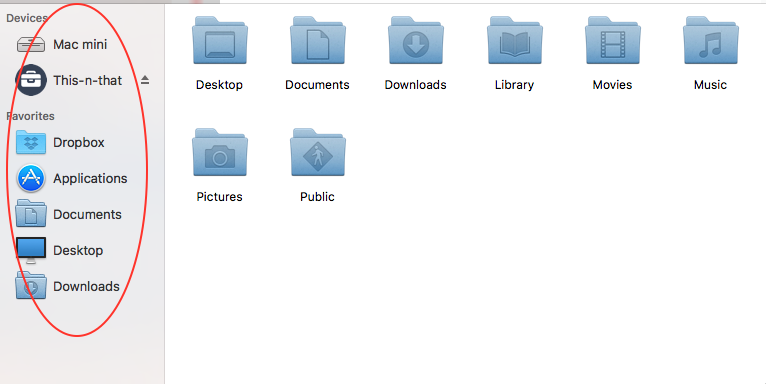Click the Documents name under the main pane folder
This screenshot has width=766, height=384.
(318, 85)
